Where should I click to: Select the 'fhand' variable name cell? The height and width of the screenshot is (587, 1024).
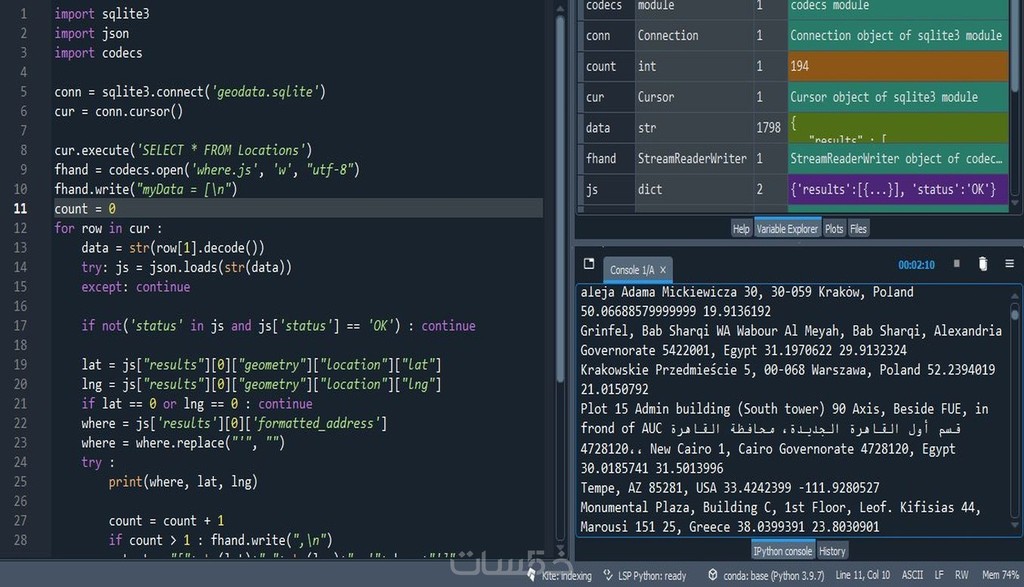coord(607,158)
